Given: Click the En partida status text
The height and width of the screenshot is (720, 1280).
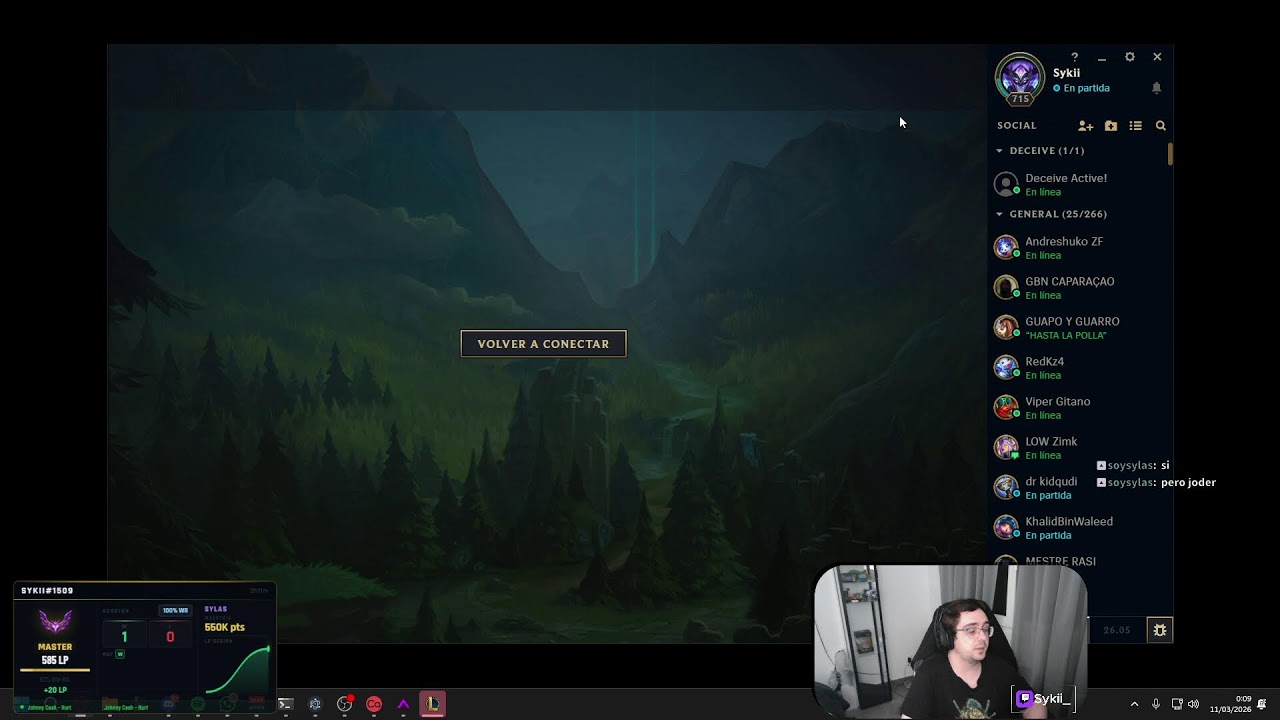Looking at the screenshot, I should 1086,88.
